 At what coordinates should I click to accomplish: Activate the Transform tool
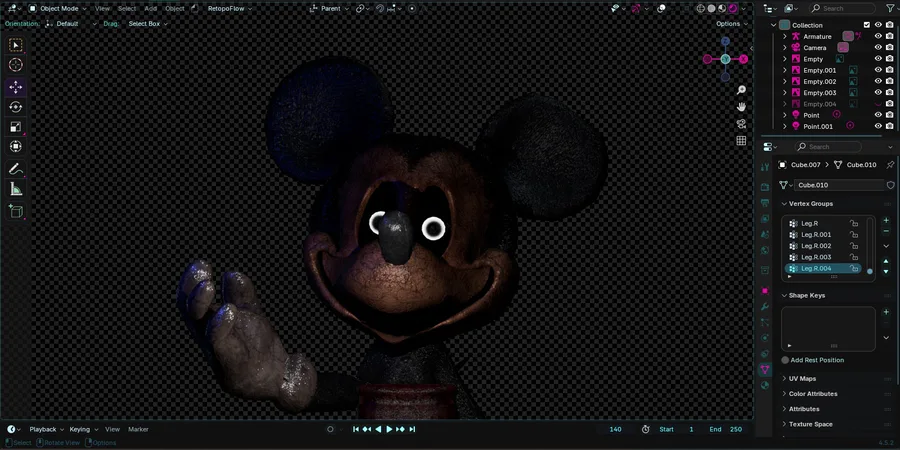pos(15,146)
